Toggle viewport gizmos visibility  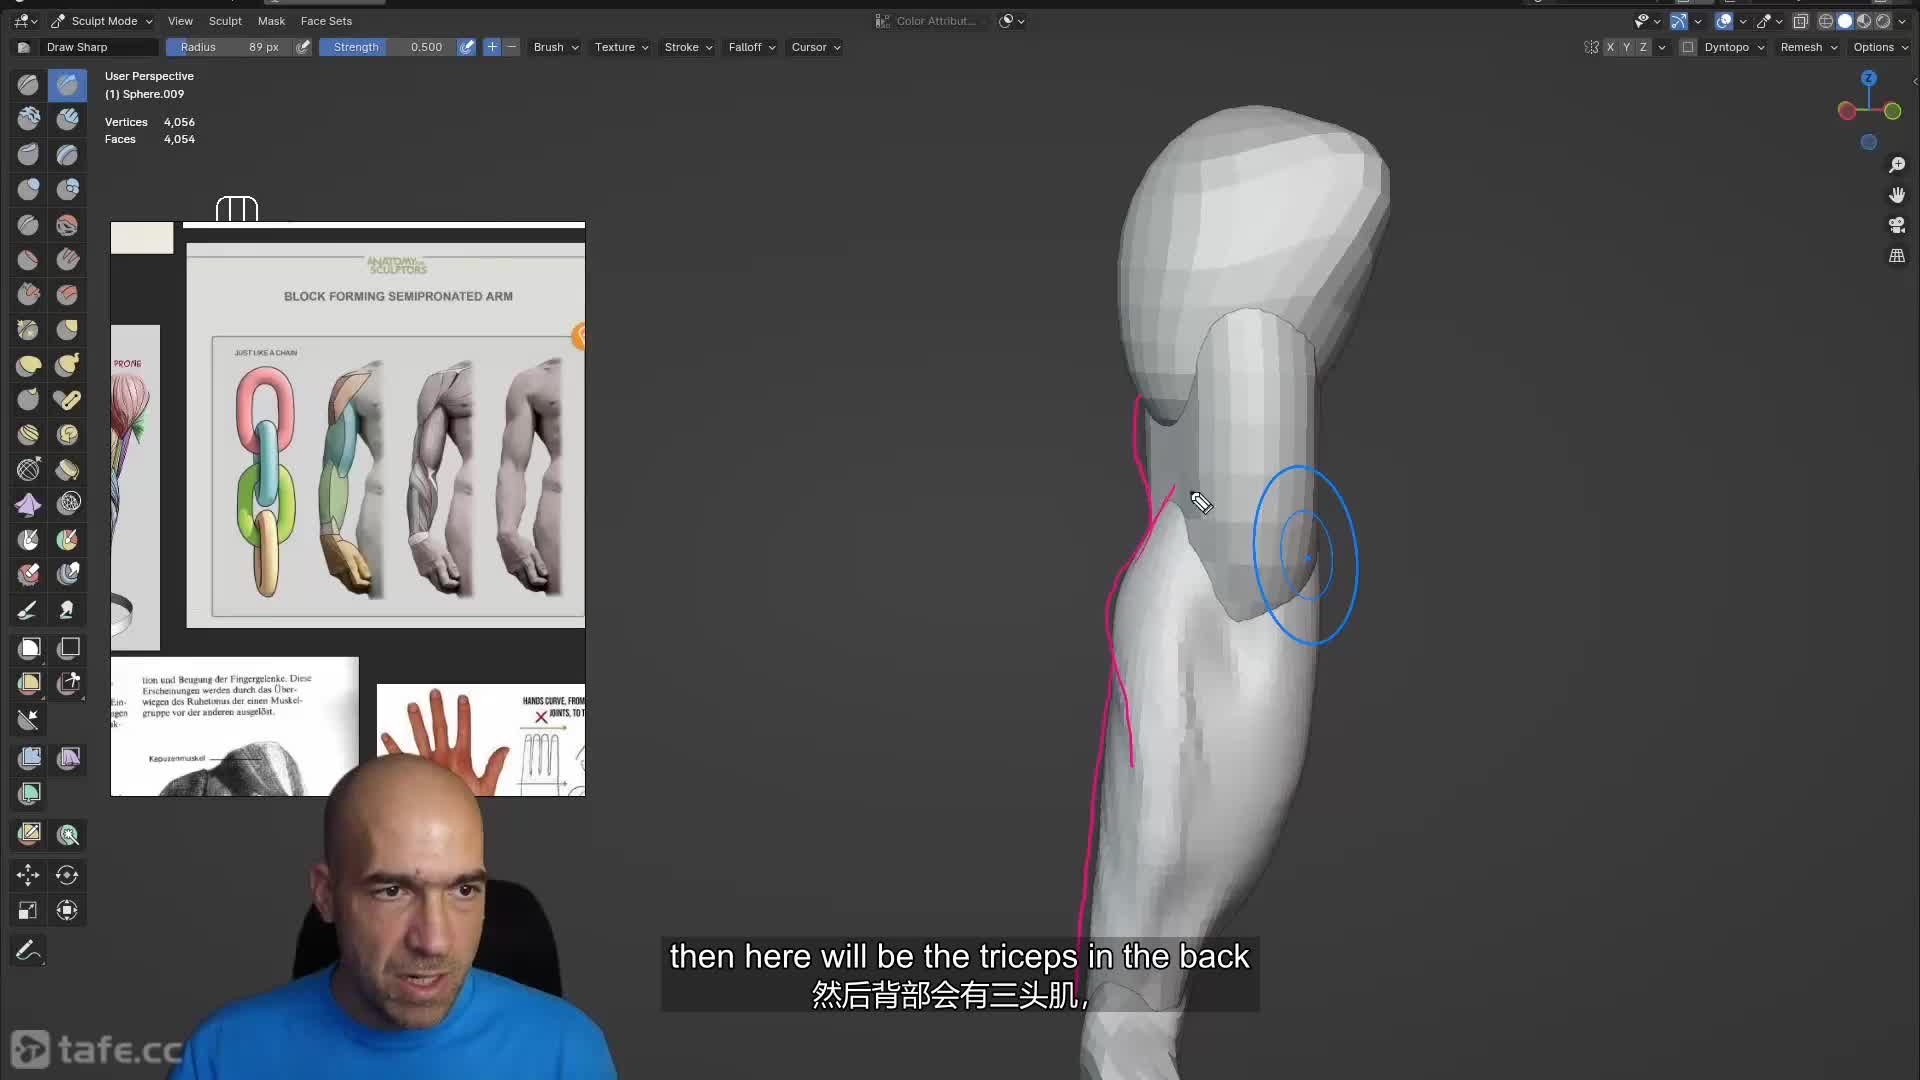pyautogui.click(x=1679, y=21)
